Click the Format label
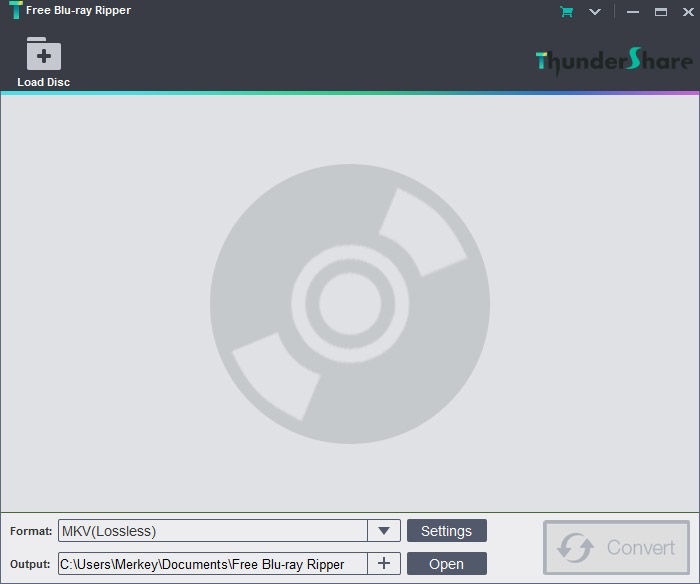The image size is (700, 584). point(31,531)
